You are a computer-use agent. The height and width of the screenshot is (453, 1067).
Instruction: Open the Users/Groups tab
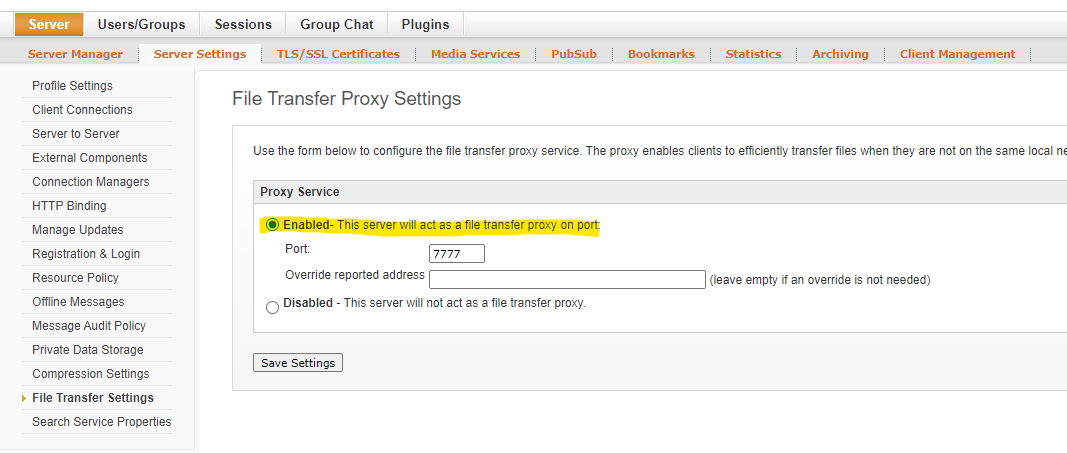coord(142,24)
